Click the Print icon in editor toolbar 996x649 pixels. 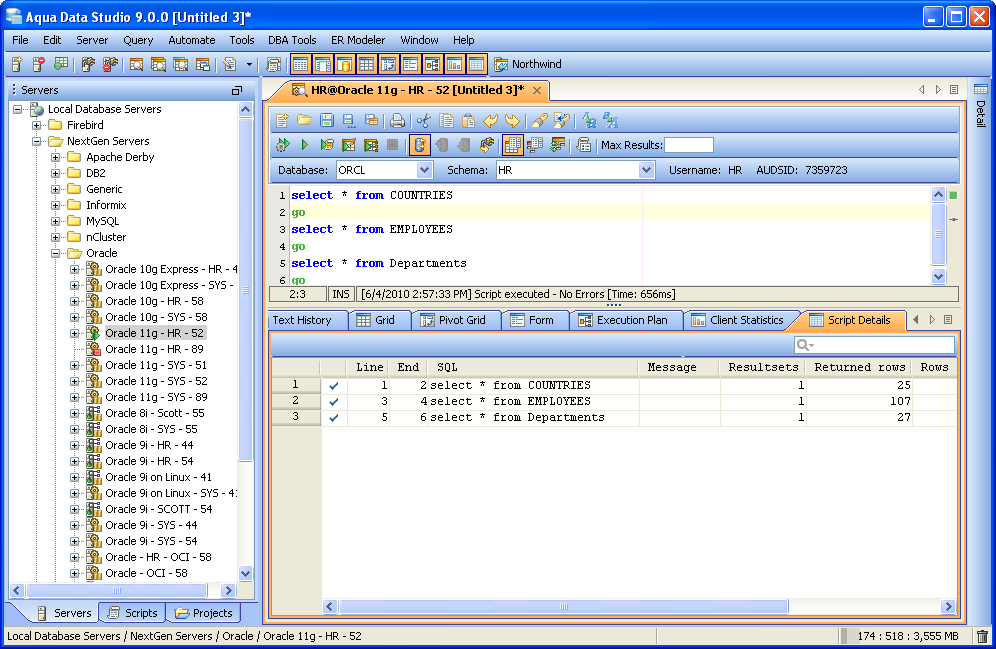[x=398, y=120]
